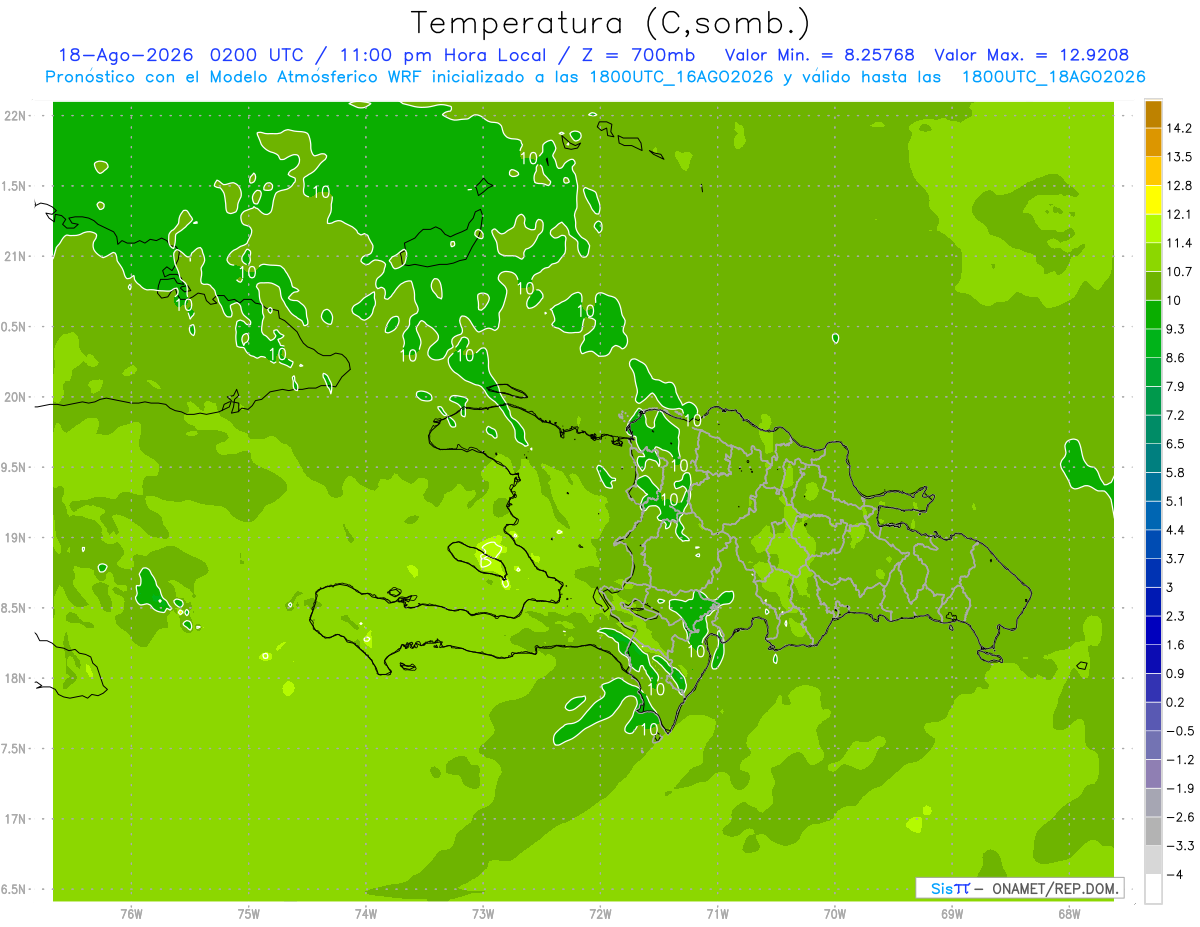Image resolution: width=1200 pixels, height=927 pixels.
Task: Click the "21N" latitude label
Action: tap(17, 257)
